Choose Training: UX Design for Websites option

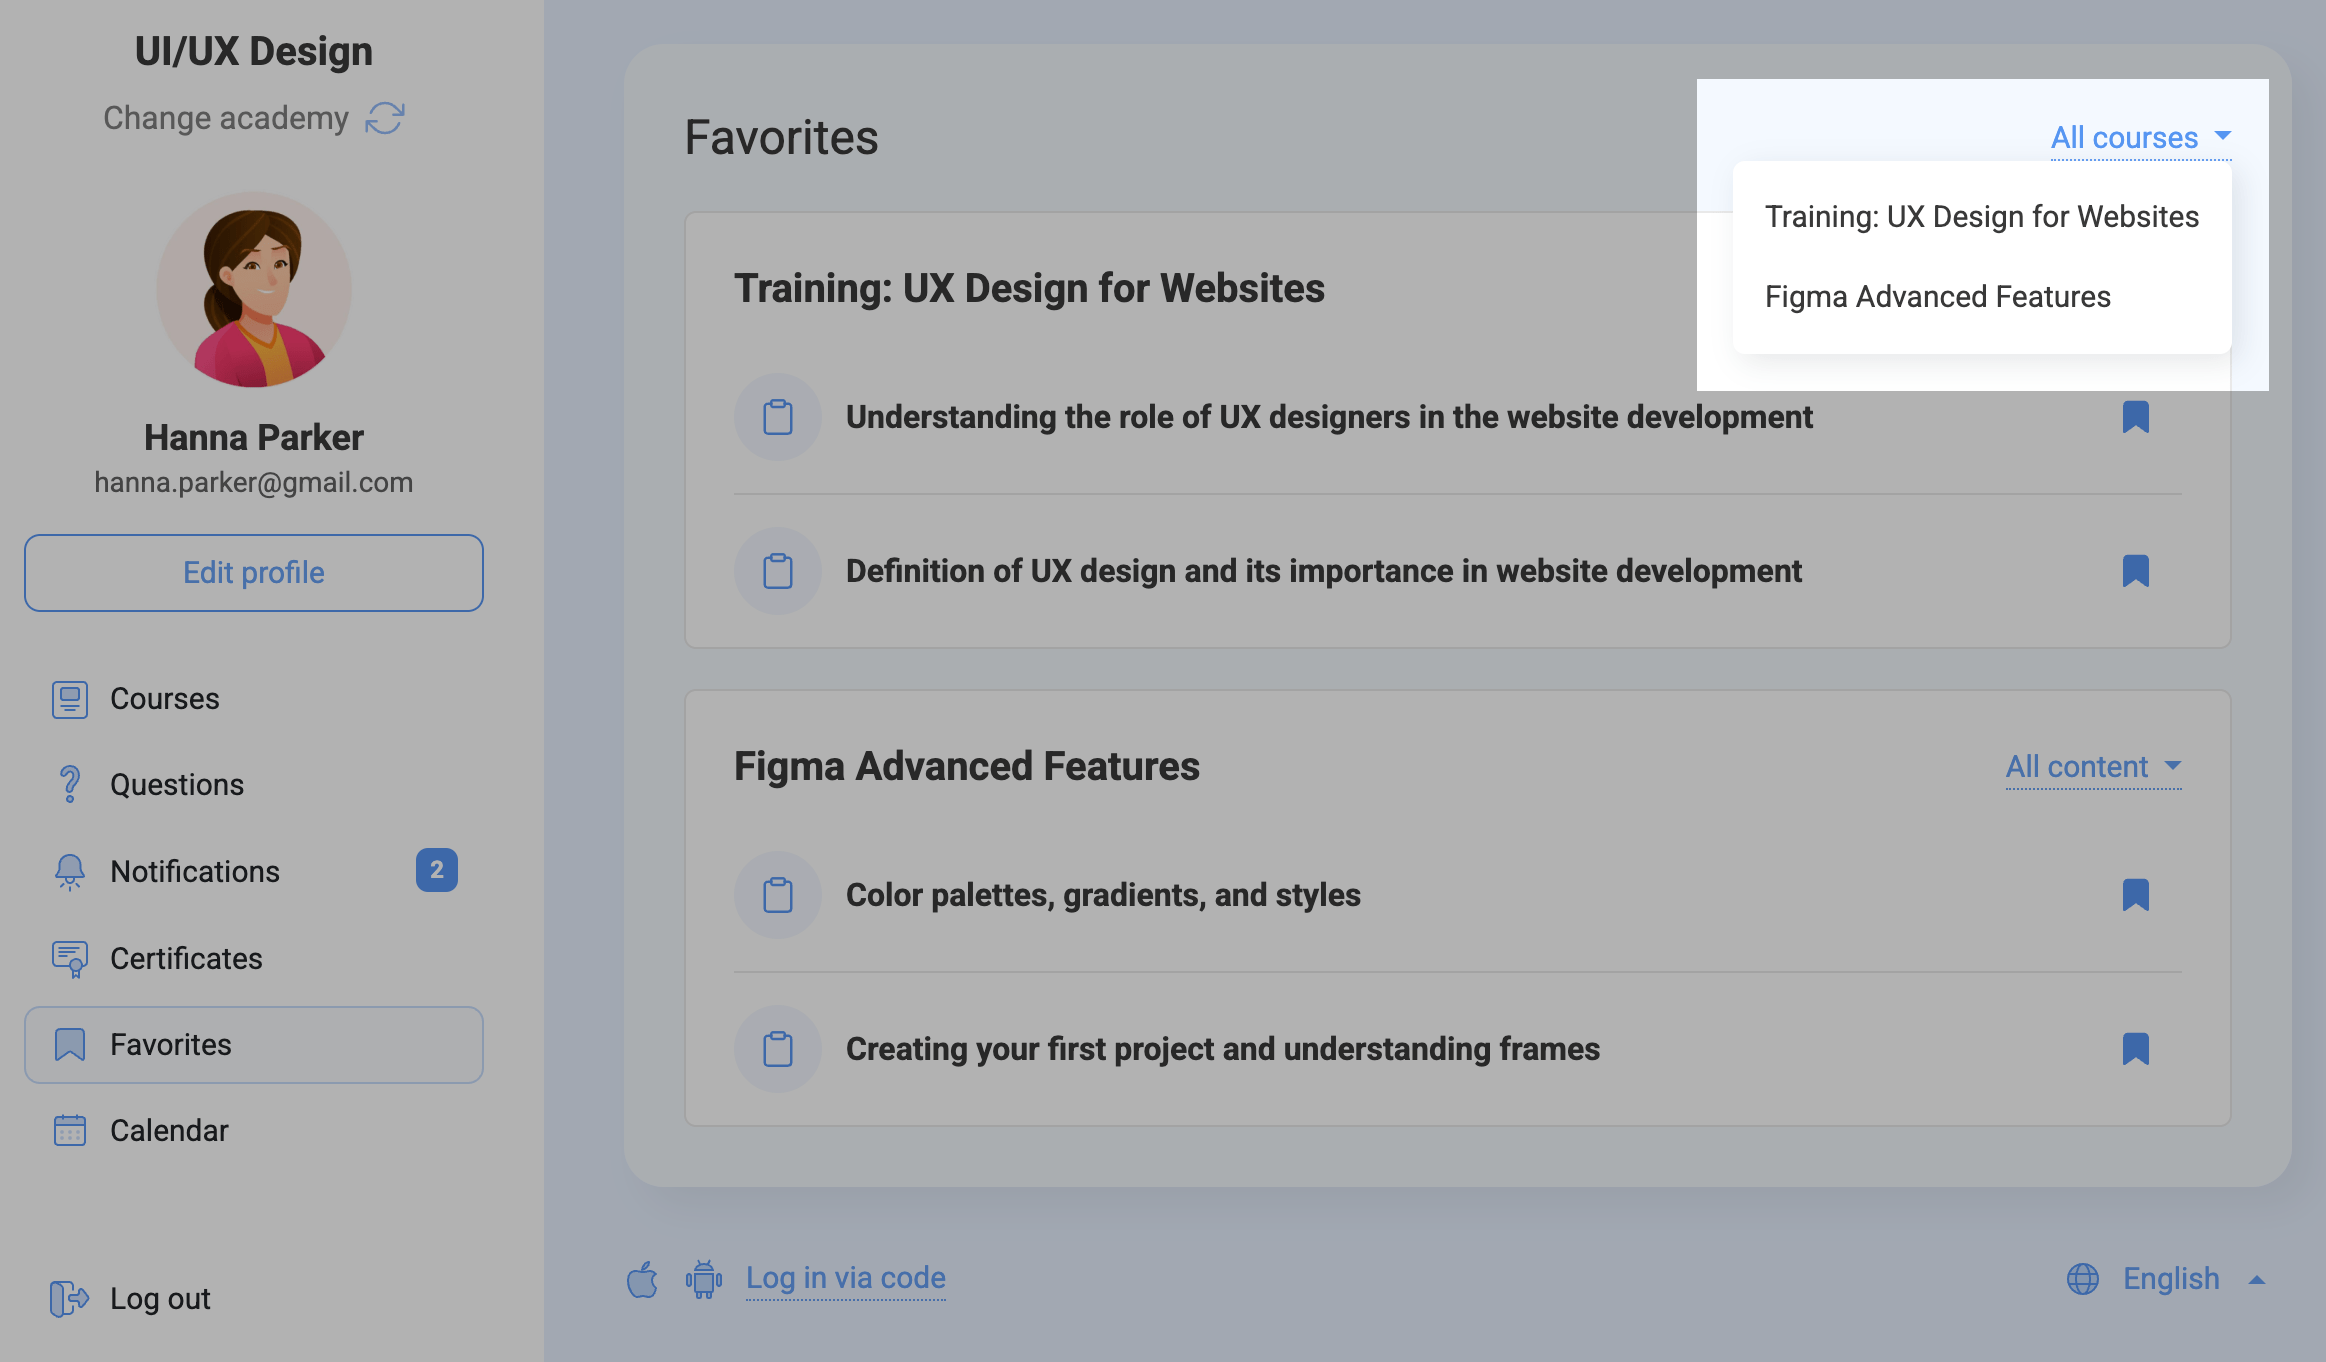(1981, 217)
